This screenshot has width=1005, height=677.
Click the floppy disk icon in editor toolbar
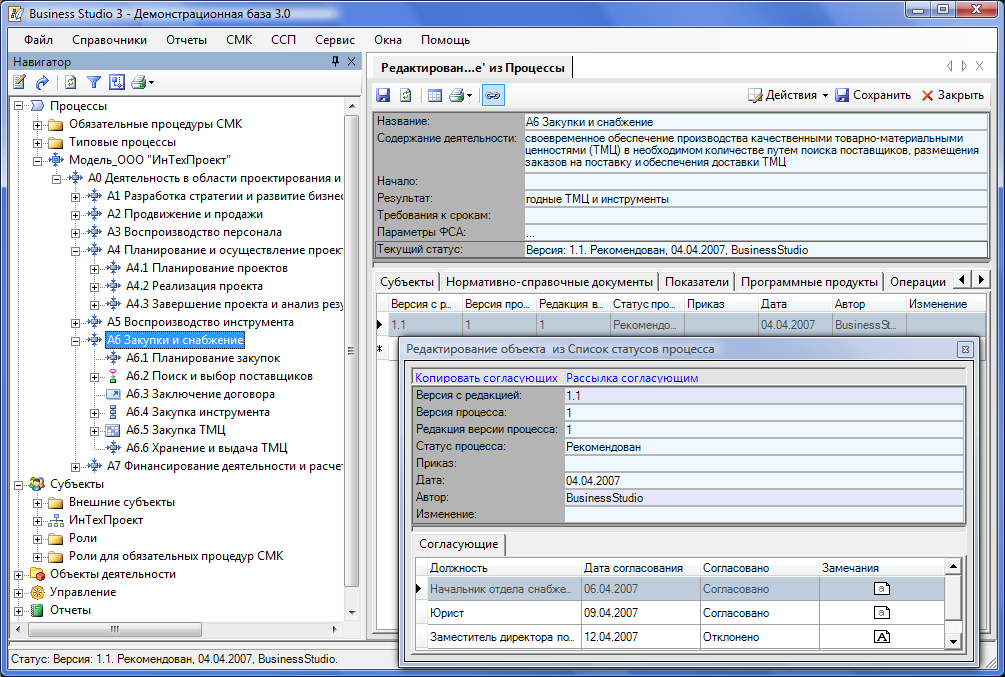click(383, 95)
